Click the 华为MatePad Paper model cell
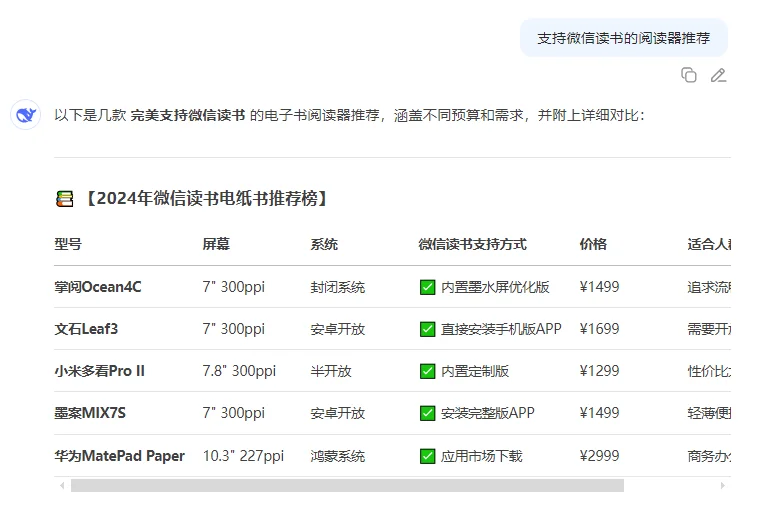 tap(119, 456)
